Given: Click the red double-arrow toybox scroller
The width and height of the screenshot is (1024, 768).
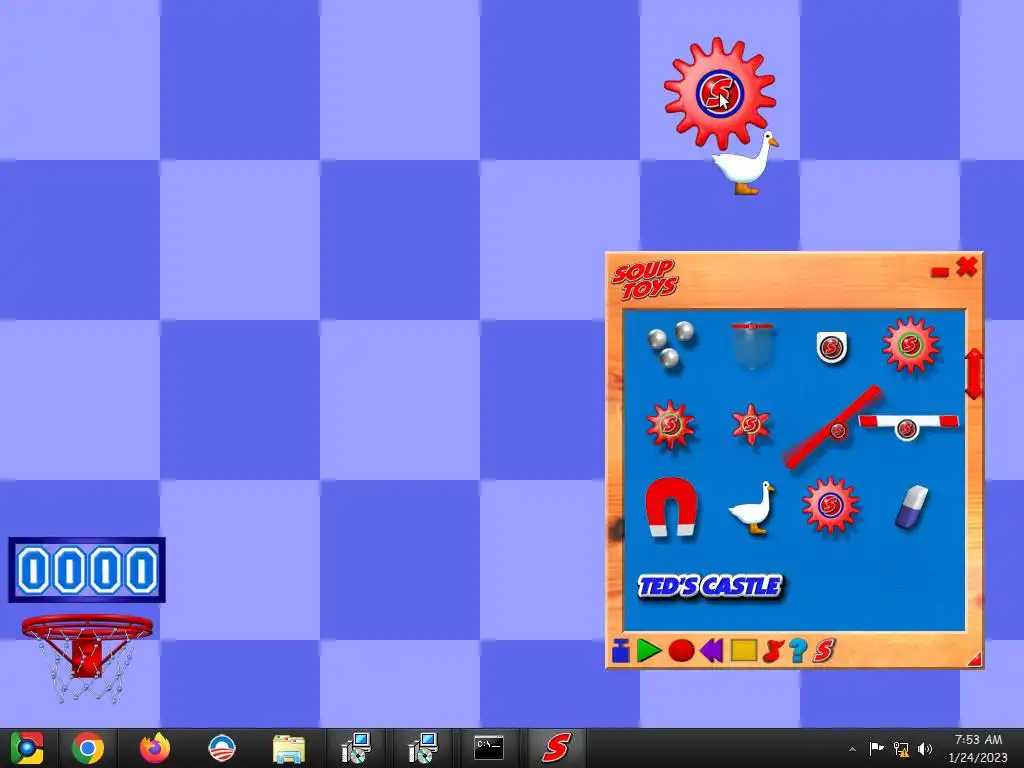Looking at the screenshot, I should pos(974,374).
